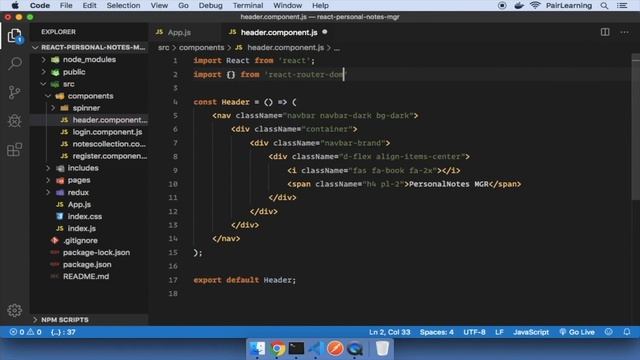The height and width of the screenshot is (360, 640).
Task: Open the Trash in the Dock
Action: [x=382, y=348]
